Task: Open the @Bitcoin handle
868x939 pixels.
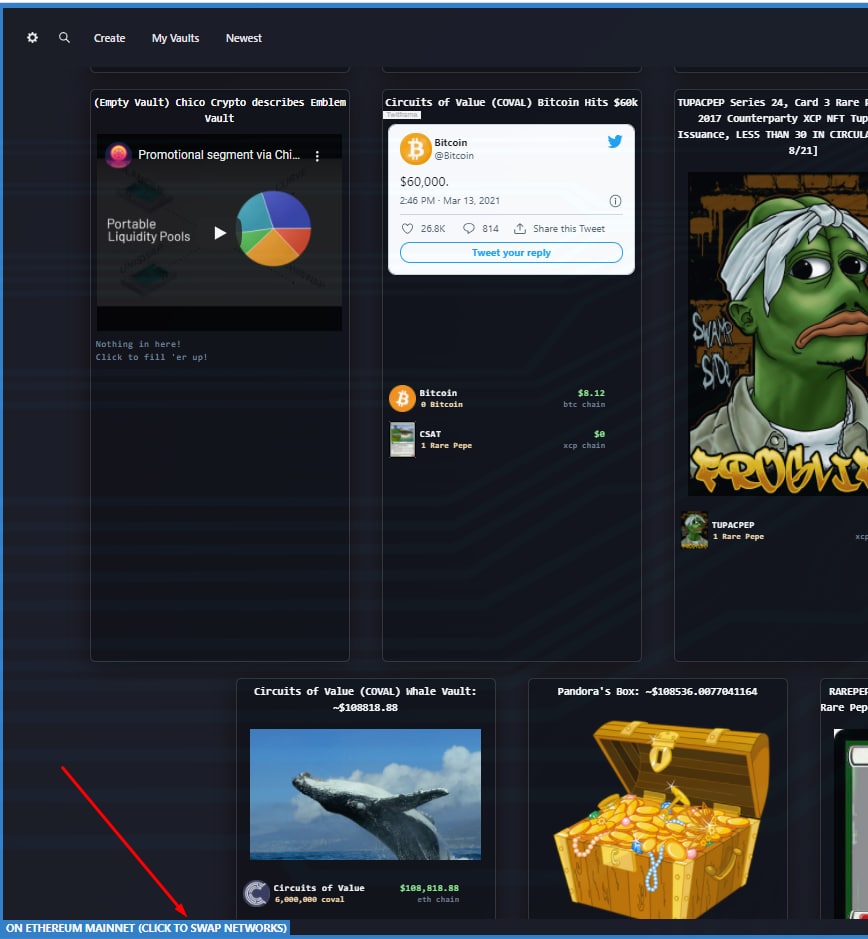Action: click(454, 156)
